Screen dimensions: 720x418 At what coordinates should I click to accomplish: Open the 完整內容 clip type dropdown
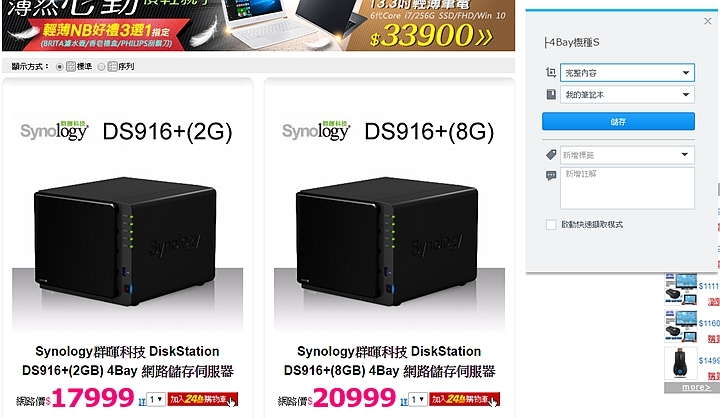pos(627,73)
